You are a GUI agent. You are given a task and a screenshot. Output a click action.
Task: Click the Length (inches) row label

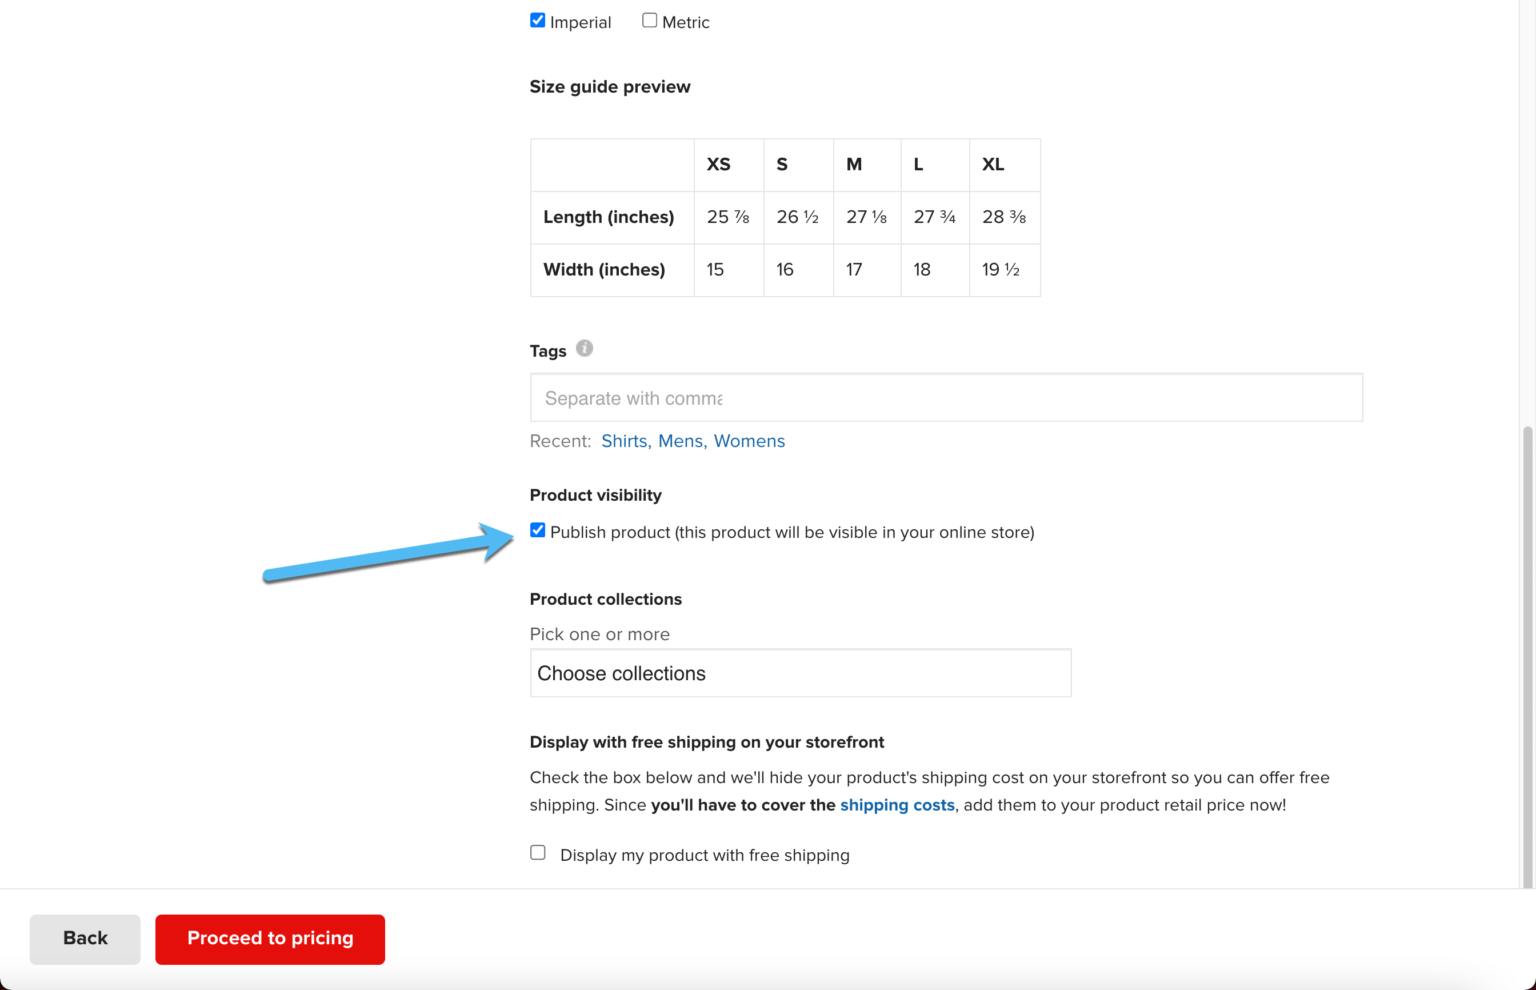point(608,217)
